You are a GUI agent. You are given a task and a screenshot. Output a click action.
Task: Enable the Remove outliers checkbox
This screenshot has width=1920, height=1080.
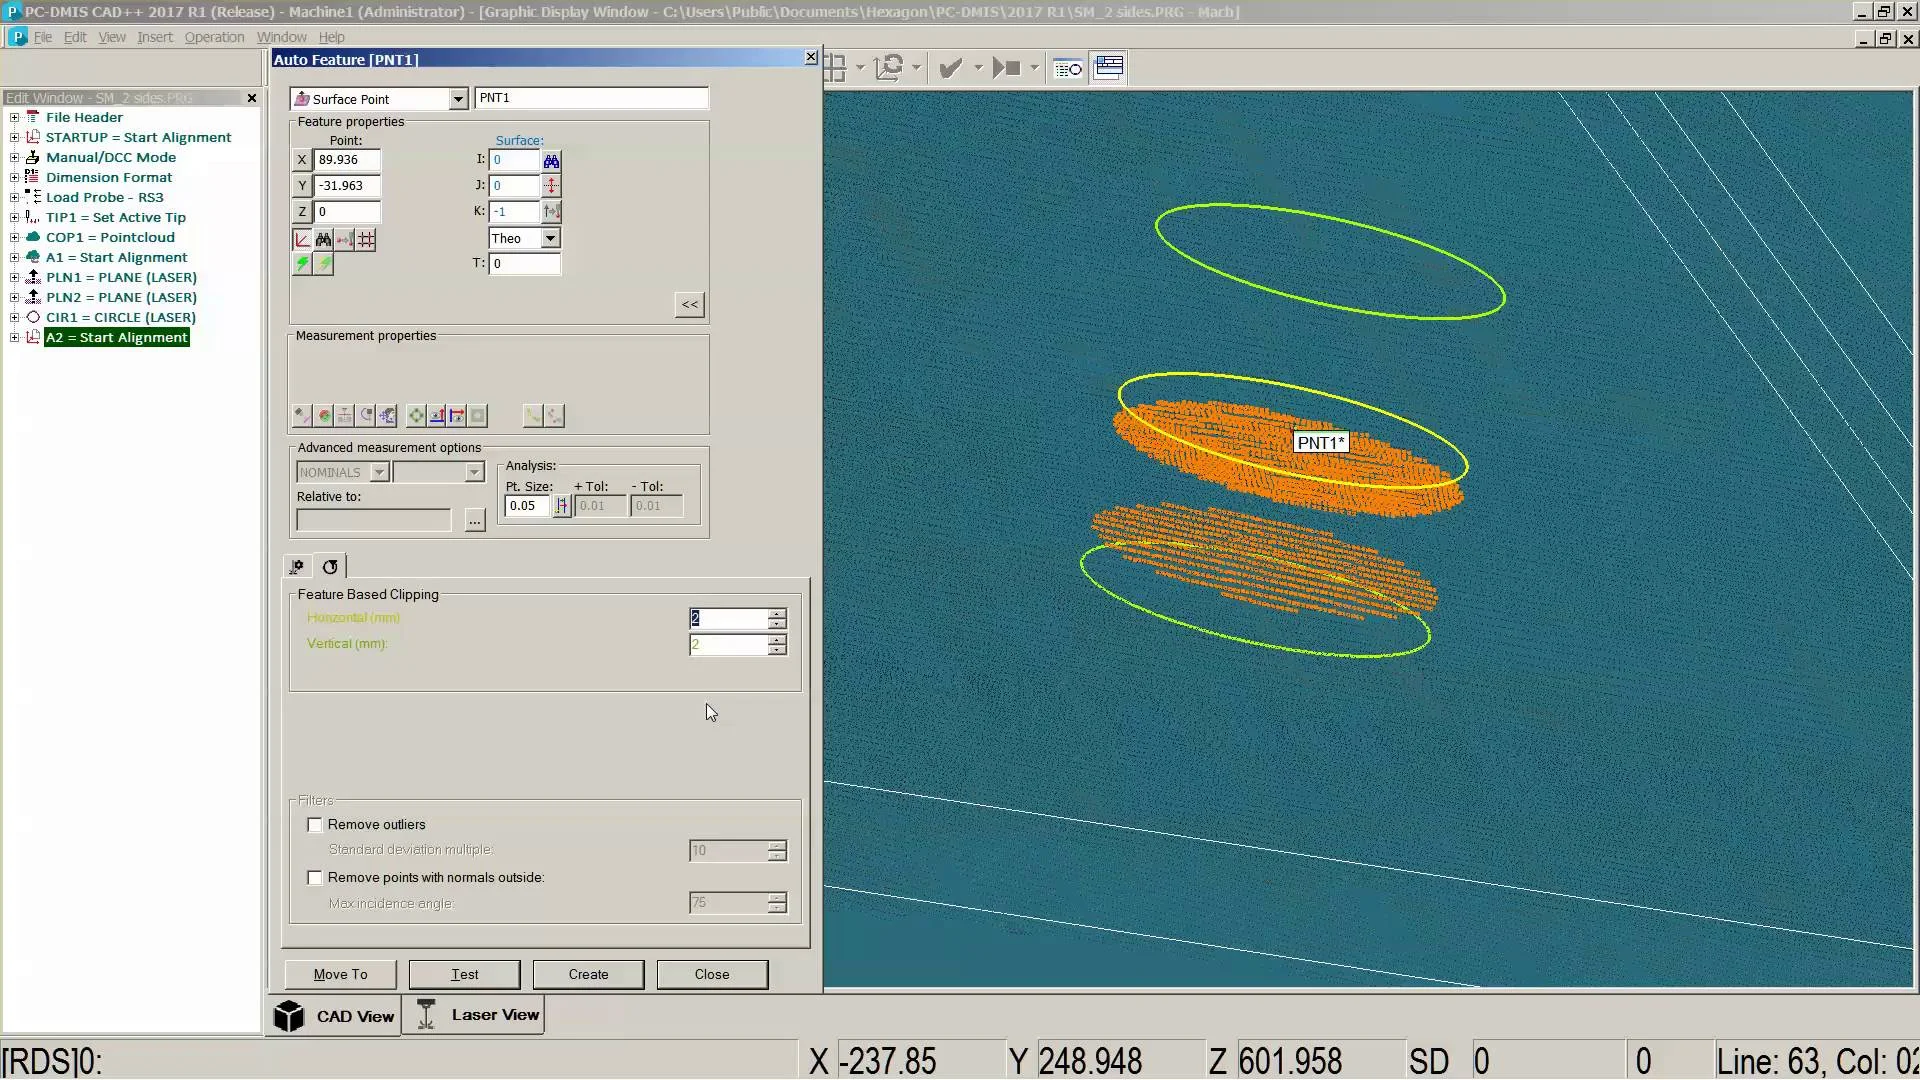click(x=315, y=825)
